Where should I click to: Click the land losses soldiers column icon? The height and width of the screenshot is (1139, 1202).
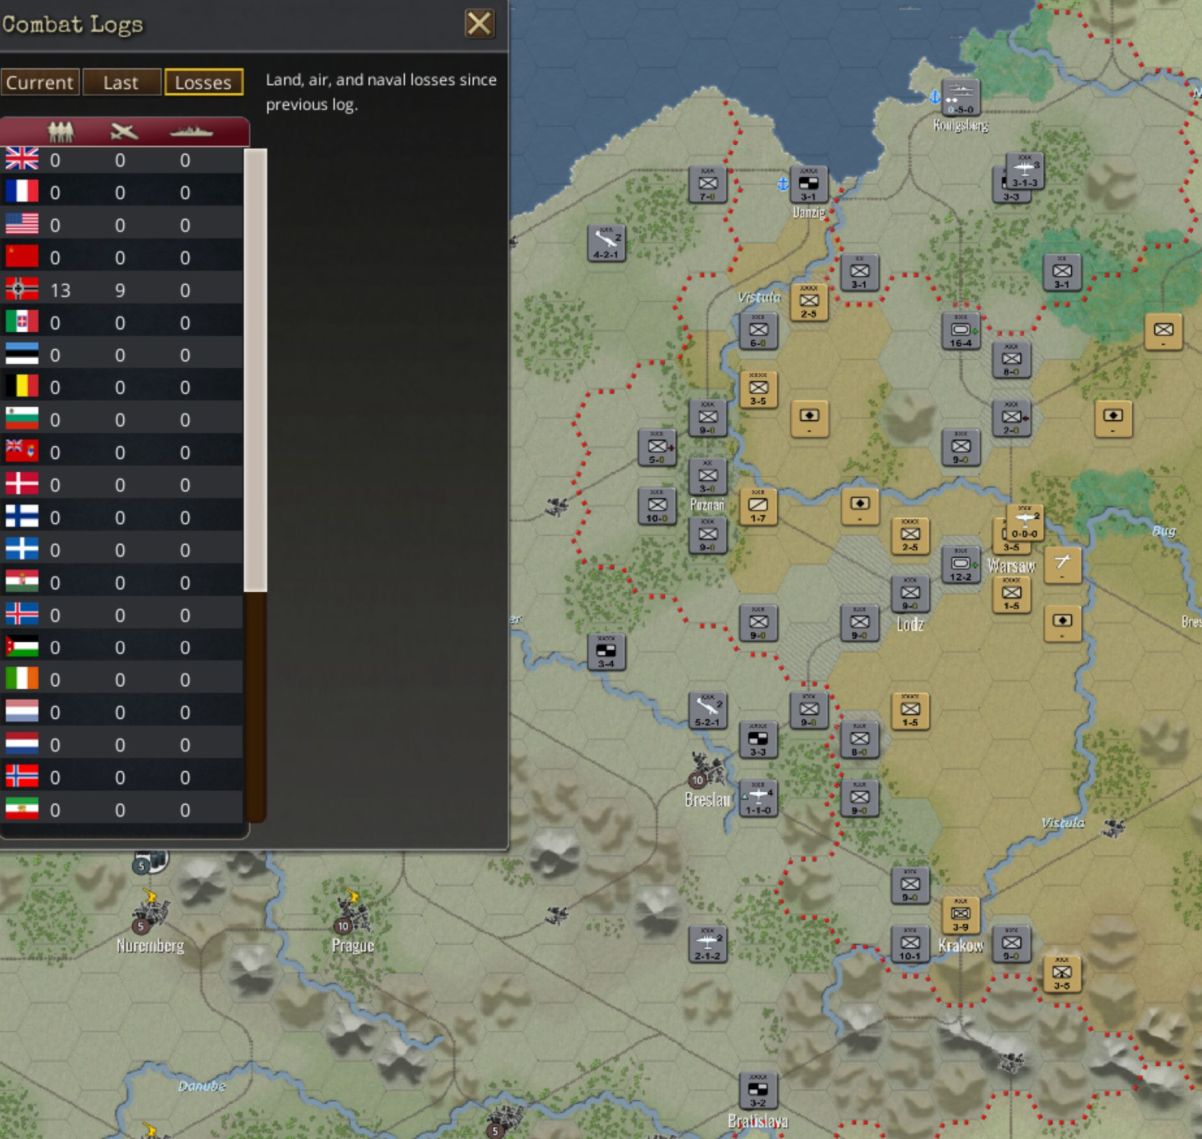(x=60, y=132)
